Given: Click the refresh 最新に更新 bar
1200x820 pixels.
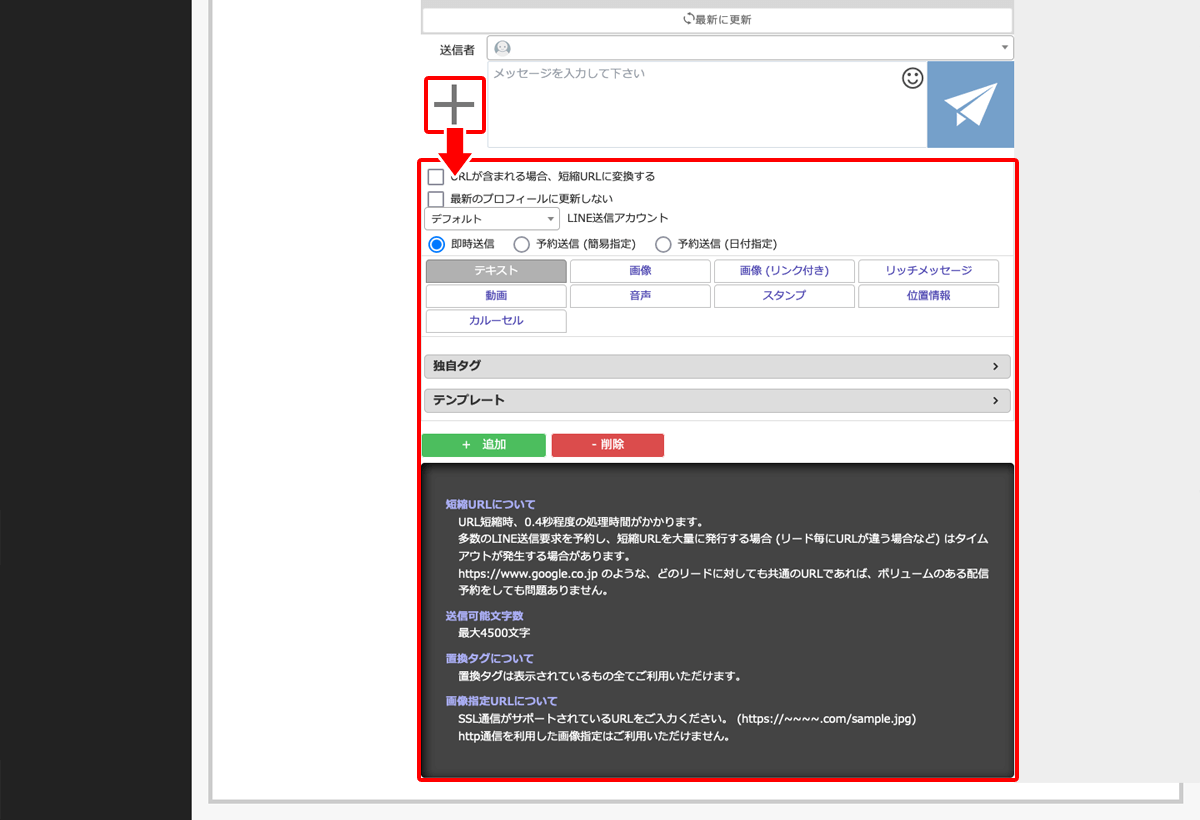Looking at the screenshot, I should 717,19.
